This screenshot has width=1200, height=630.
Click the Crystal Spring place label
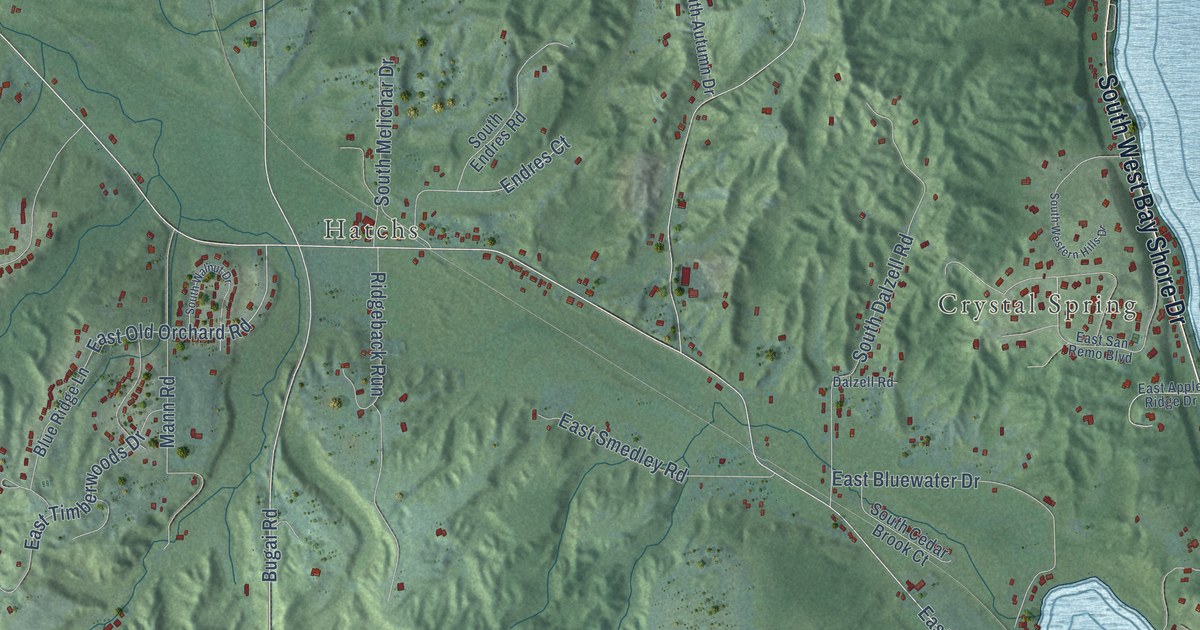pyautogui.click(x=1037, y=305)
